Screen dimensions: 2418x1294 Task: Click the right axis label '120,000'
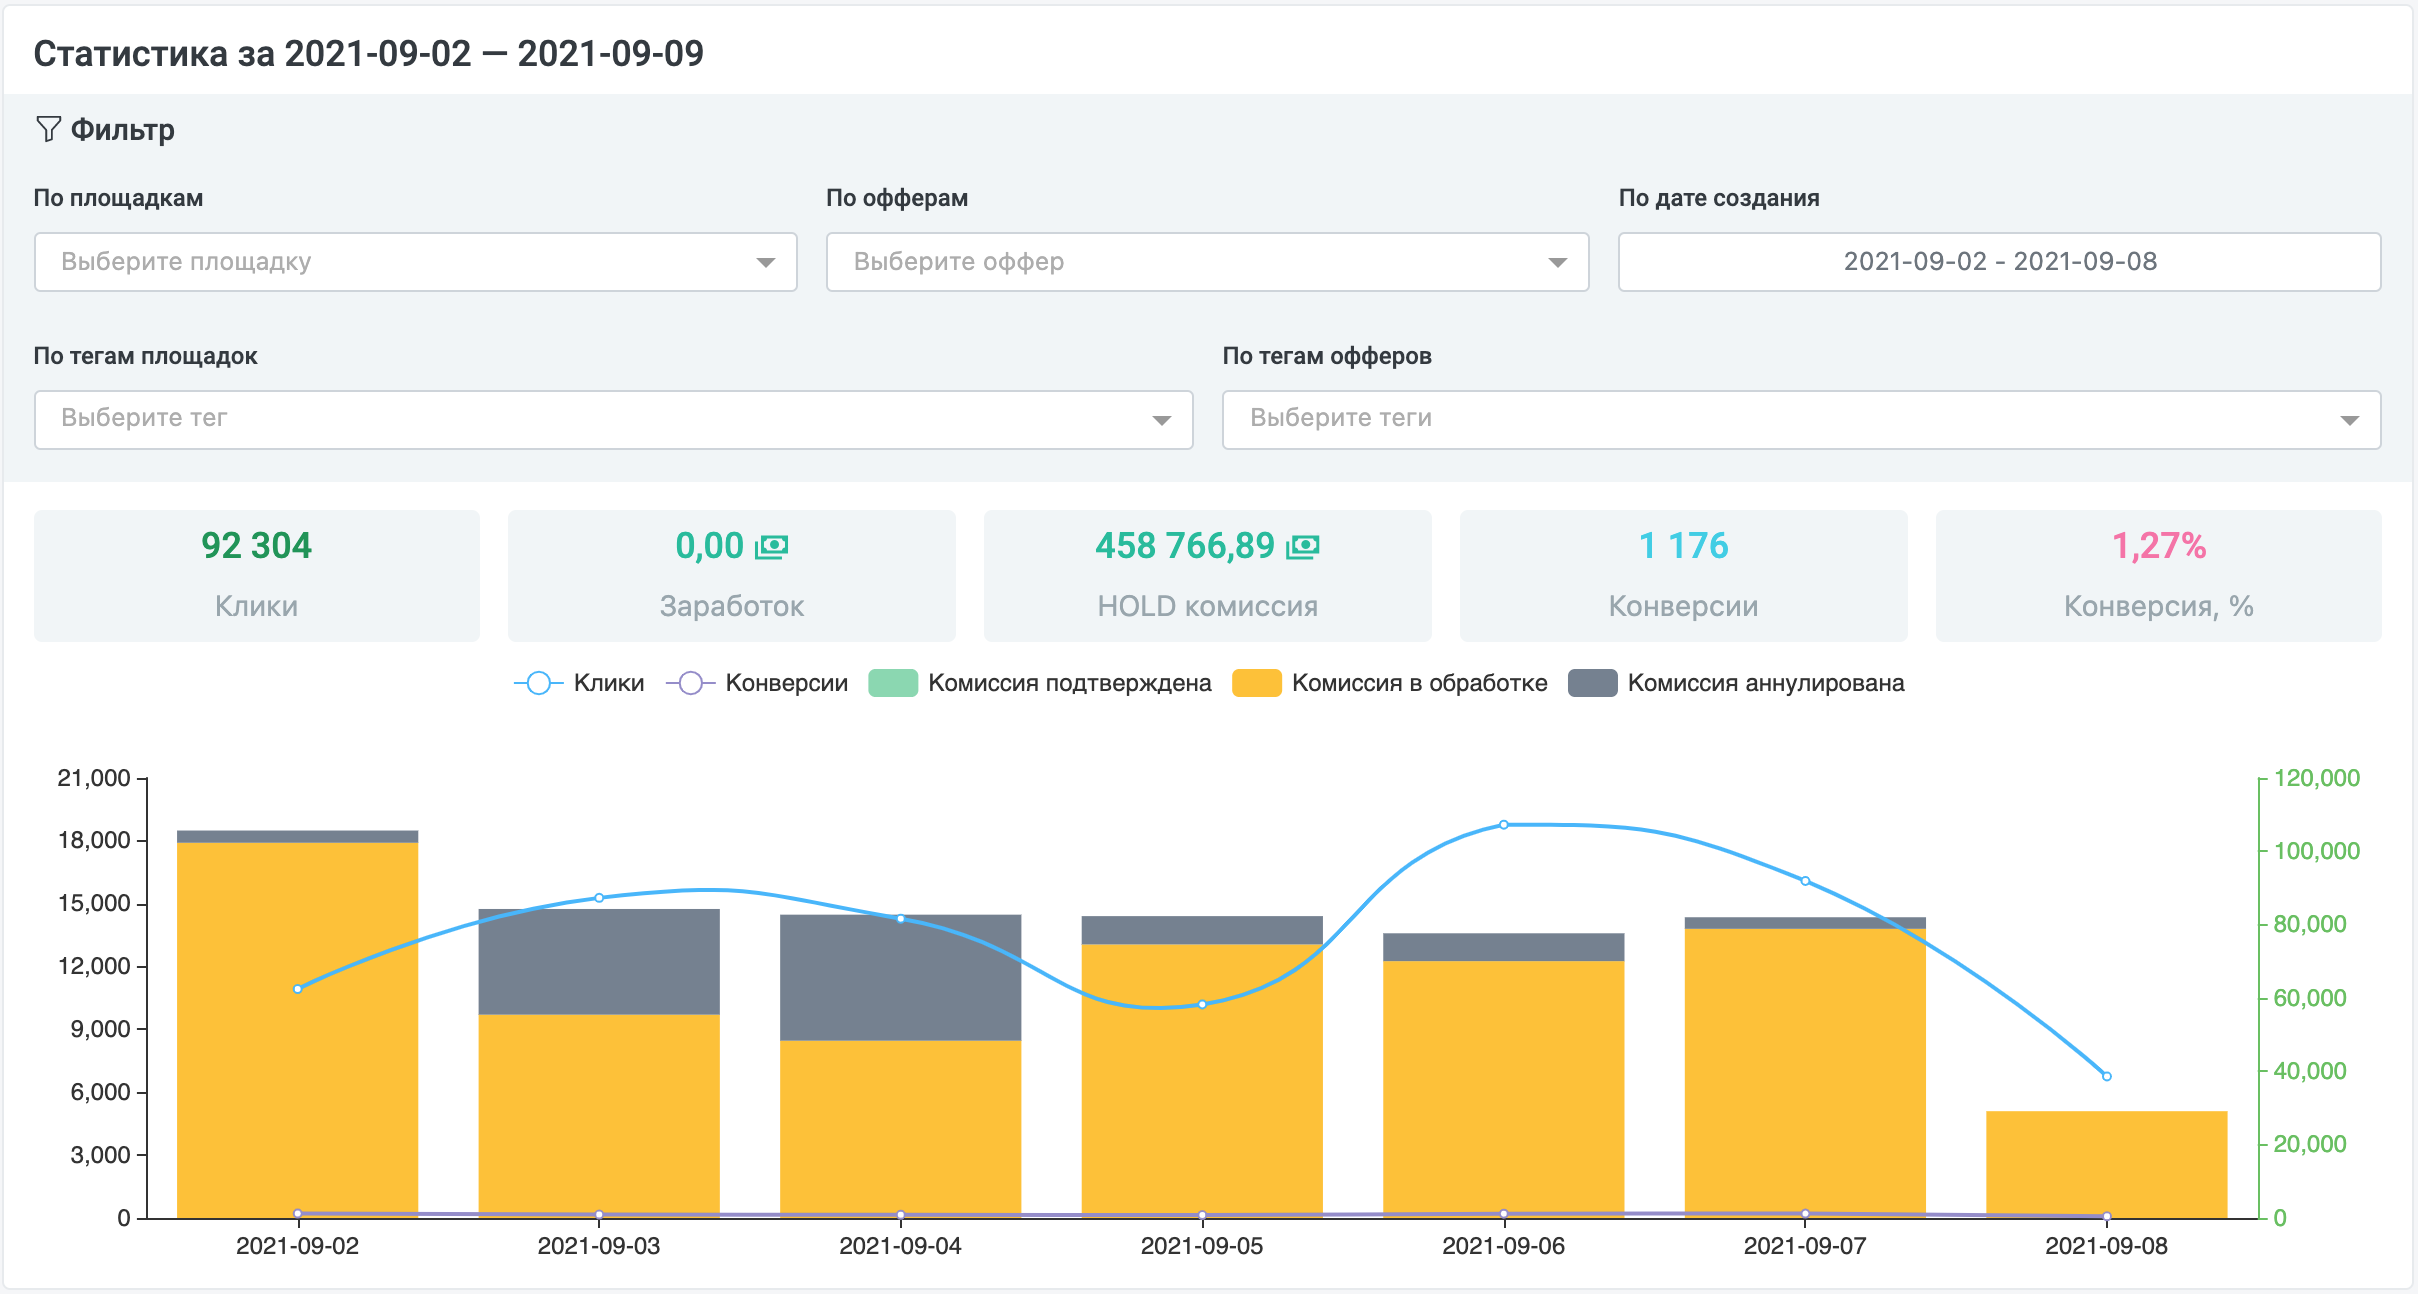tap(2317, 778)
